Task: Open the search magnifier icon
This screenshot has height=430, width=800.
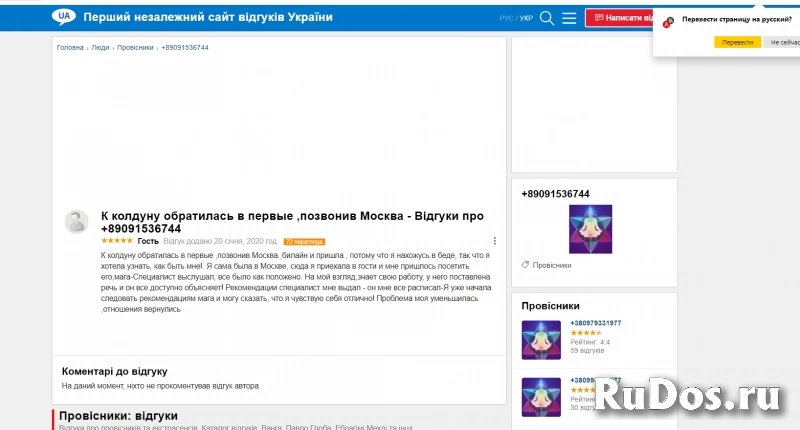Action: pos(547,18)
